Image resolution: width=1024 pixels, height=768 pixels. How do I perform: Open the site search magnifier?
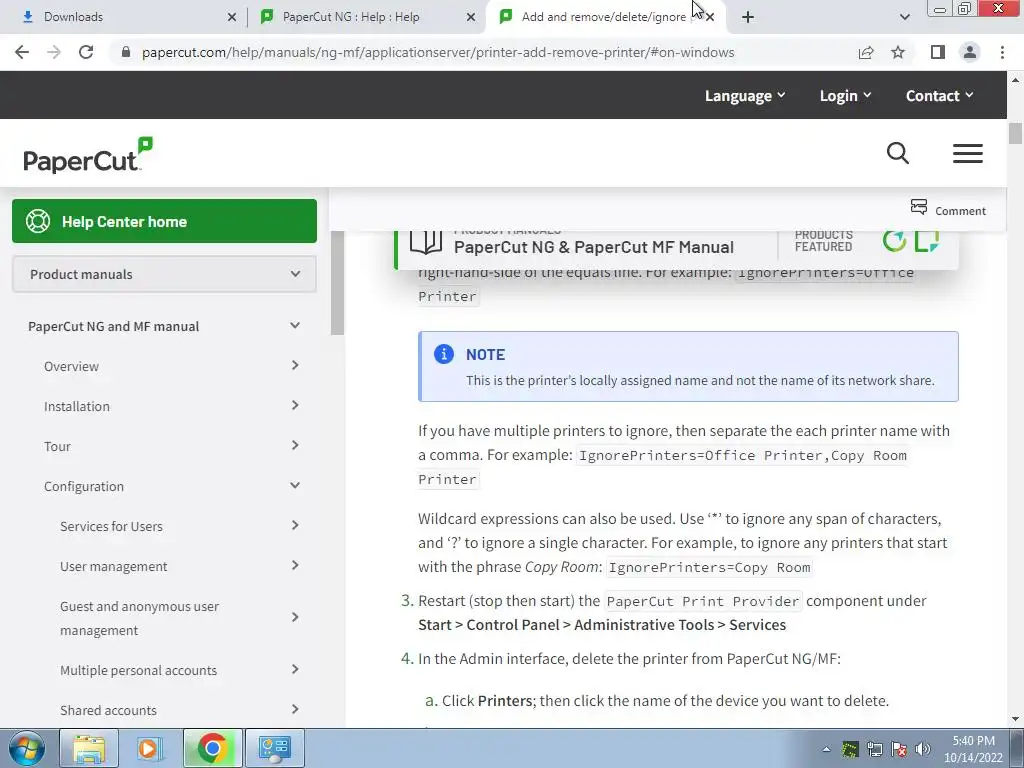[x=897, y=153]
